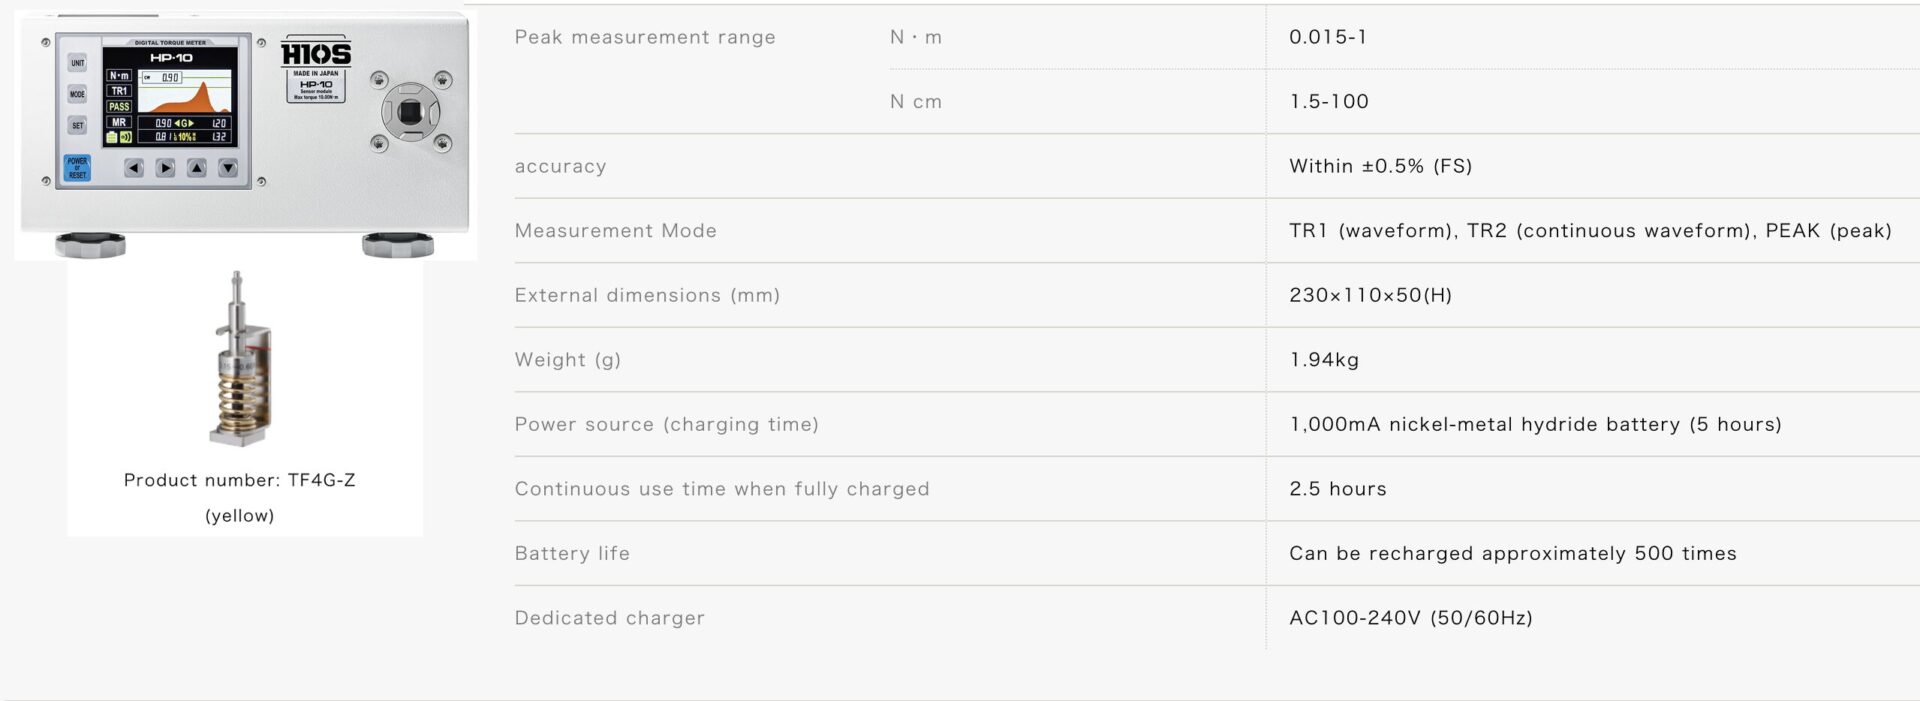Viewport: 1920px width, 701px height.
Task: Click the MODE button on the HP-10 panel
Action: coord(77,94)
